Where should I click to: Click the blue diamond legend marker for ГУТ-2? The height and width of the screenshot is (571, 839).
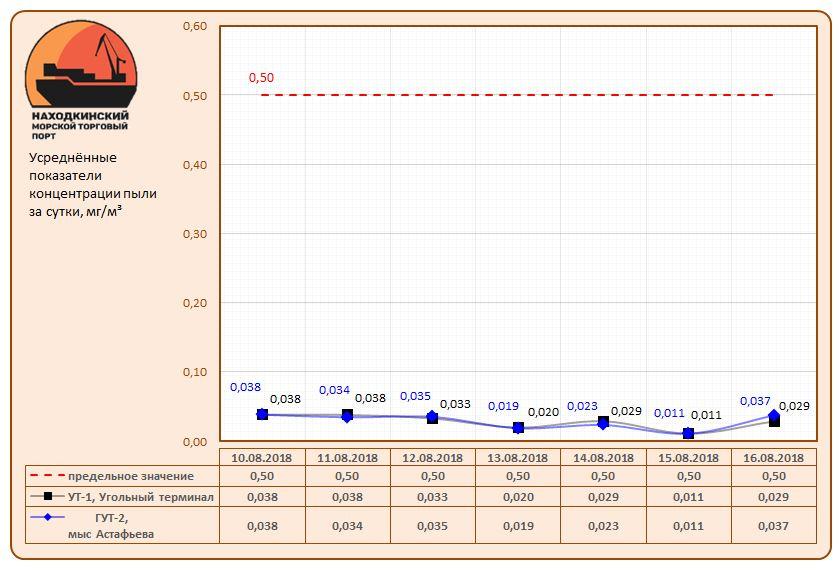click(x=46, y=517)
